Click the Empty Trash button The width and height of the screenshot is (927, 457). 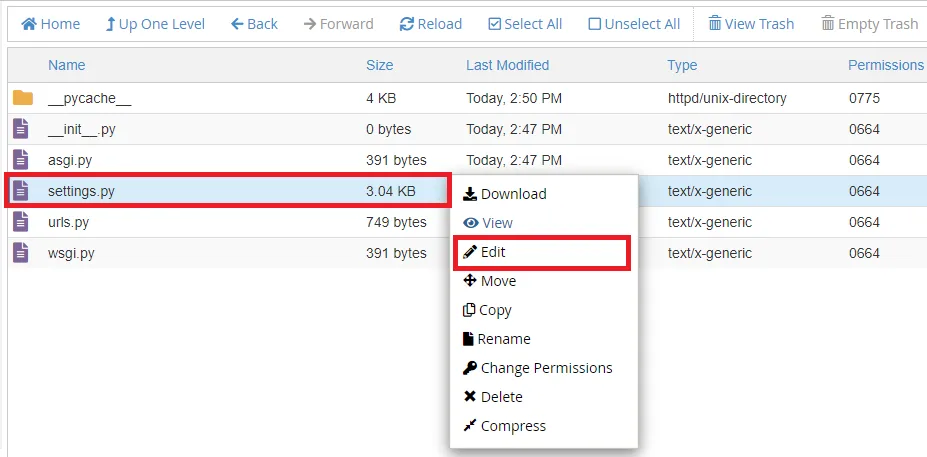point(869,24)
